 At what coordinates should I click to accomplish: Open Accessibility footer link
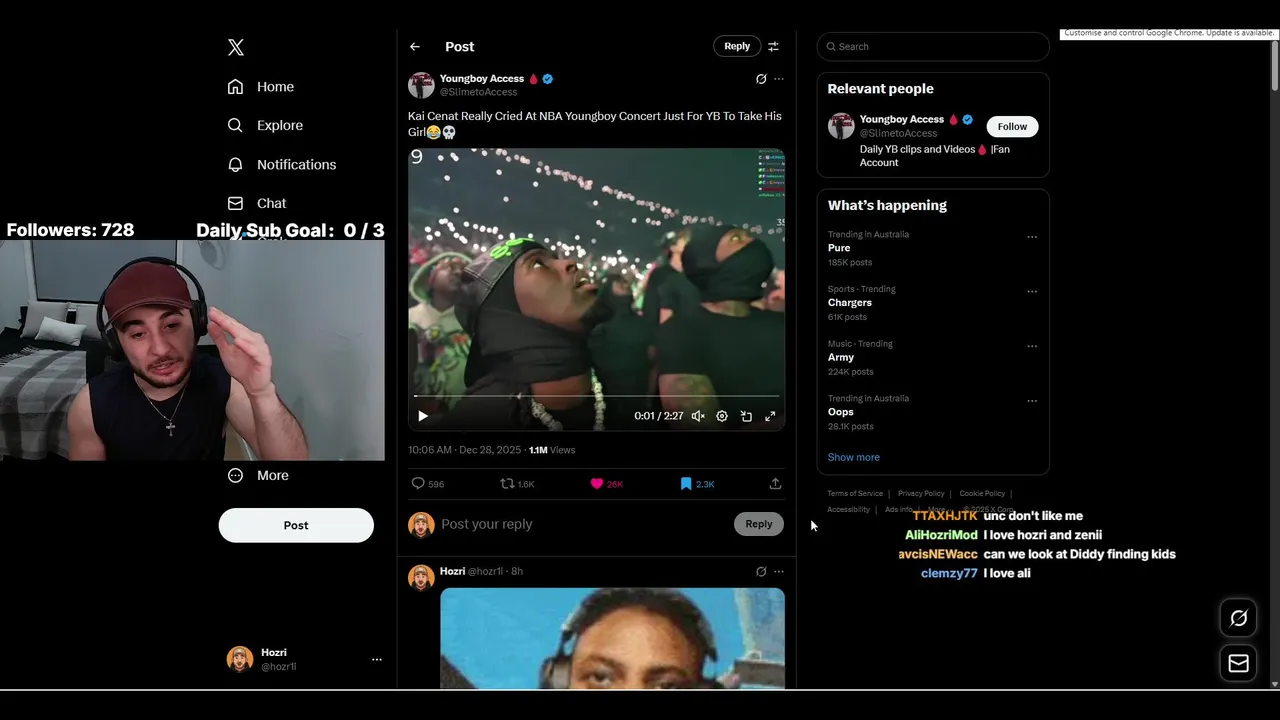(x=848, y=509)
